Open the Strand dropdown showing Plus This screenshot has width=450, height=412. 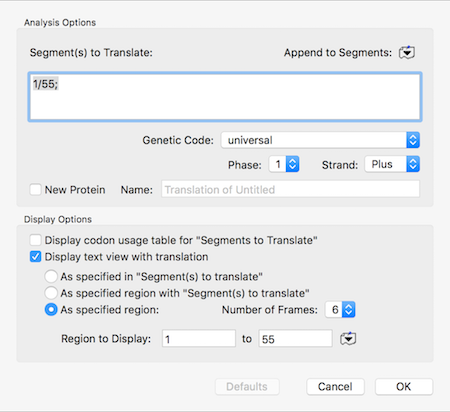[x=392, y=164]
